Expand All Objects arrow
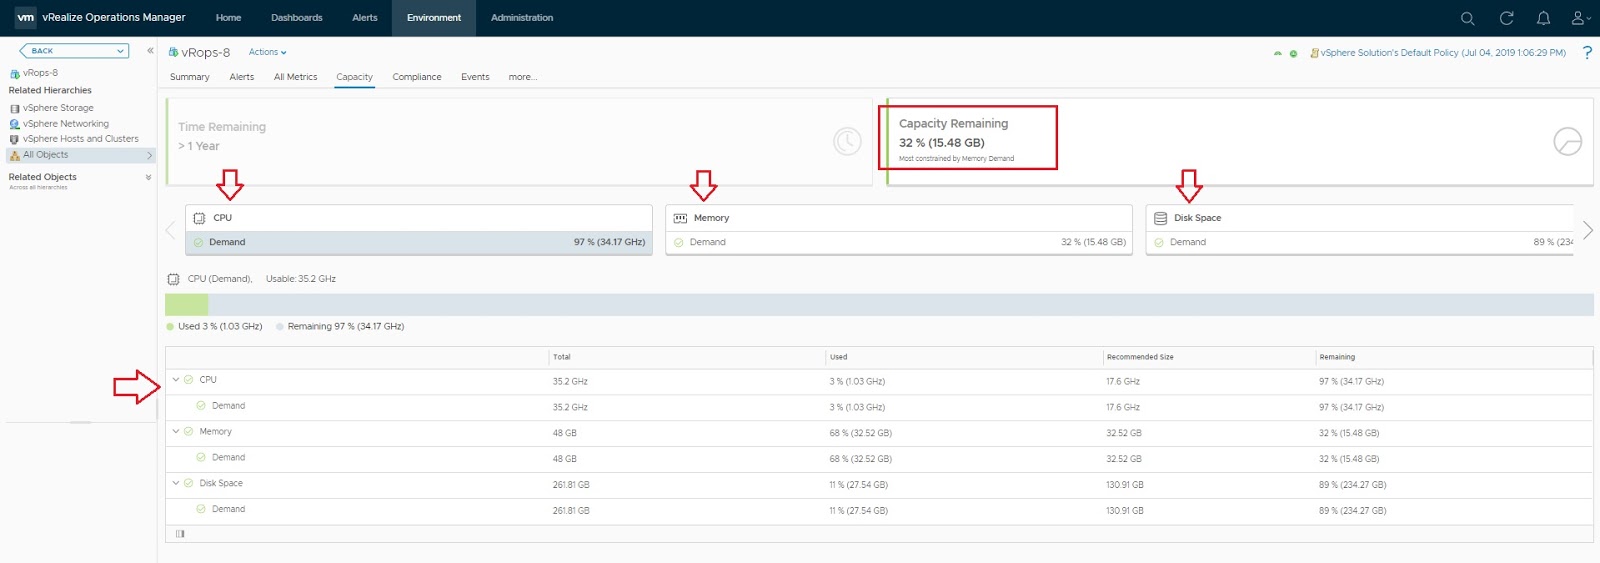This screenshot has width=1600, height=563. pos(149,155)
